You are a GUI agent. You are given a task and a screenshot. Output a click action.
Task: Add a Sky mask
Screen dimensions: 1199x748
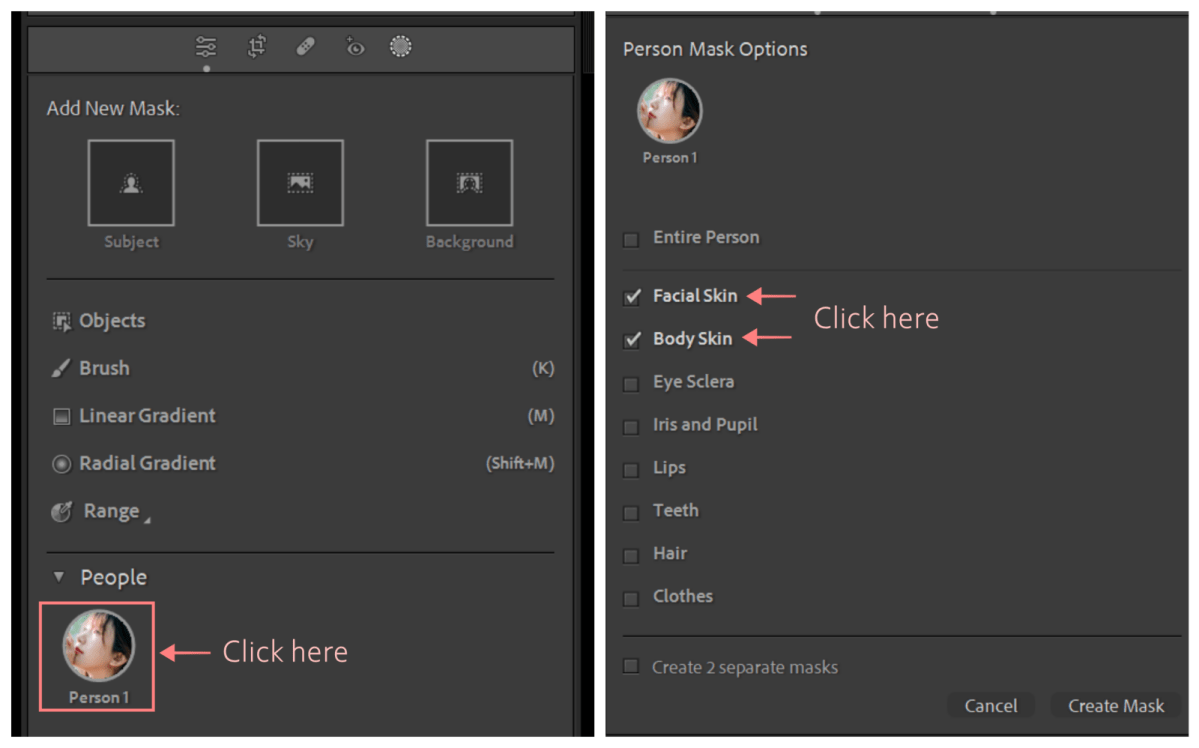coord(300,183)
